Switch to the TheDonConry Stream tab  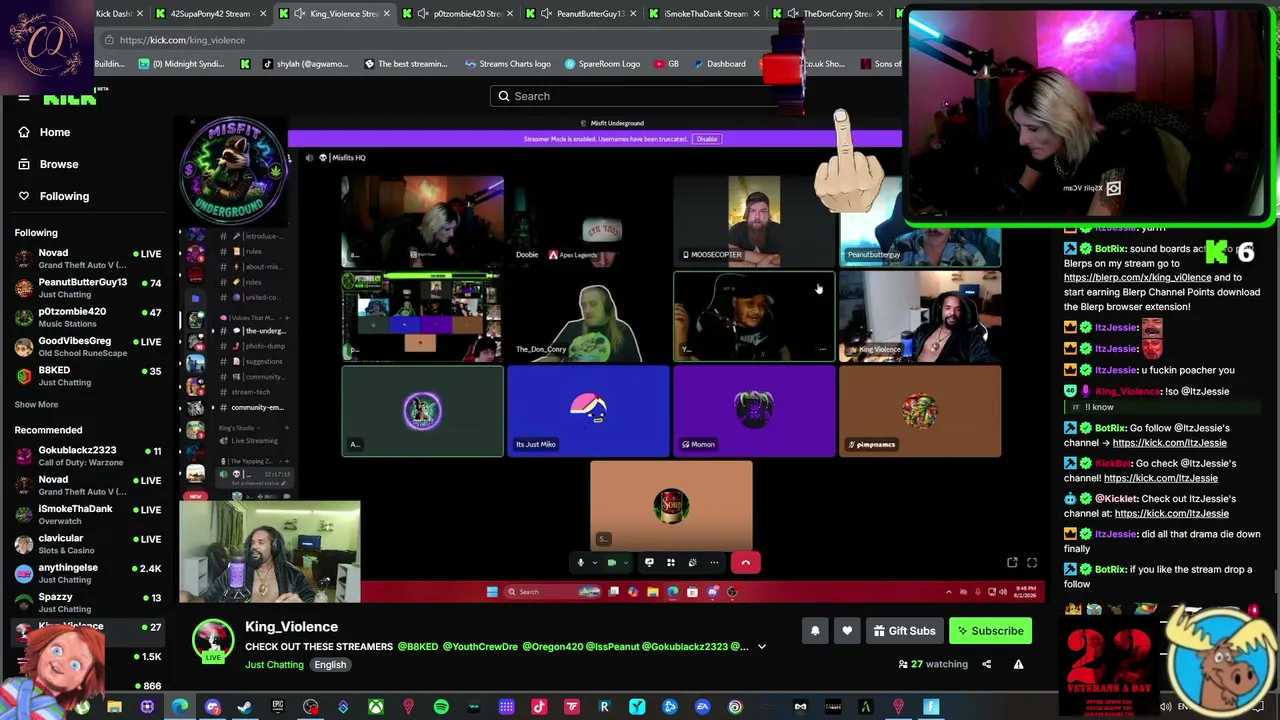(829, 14)
